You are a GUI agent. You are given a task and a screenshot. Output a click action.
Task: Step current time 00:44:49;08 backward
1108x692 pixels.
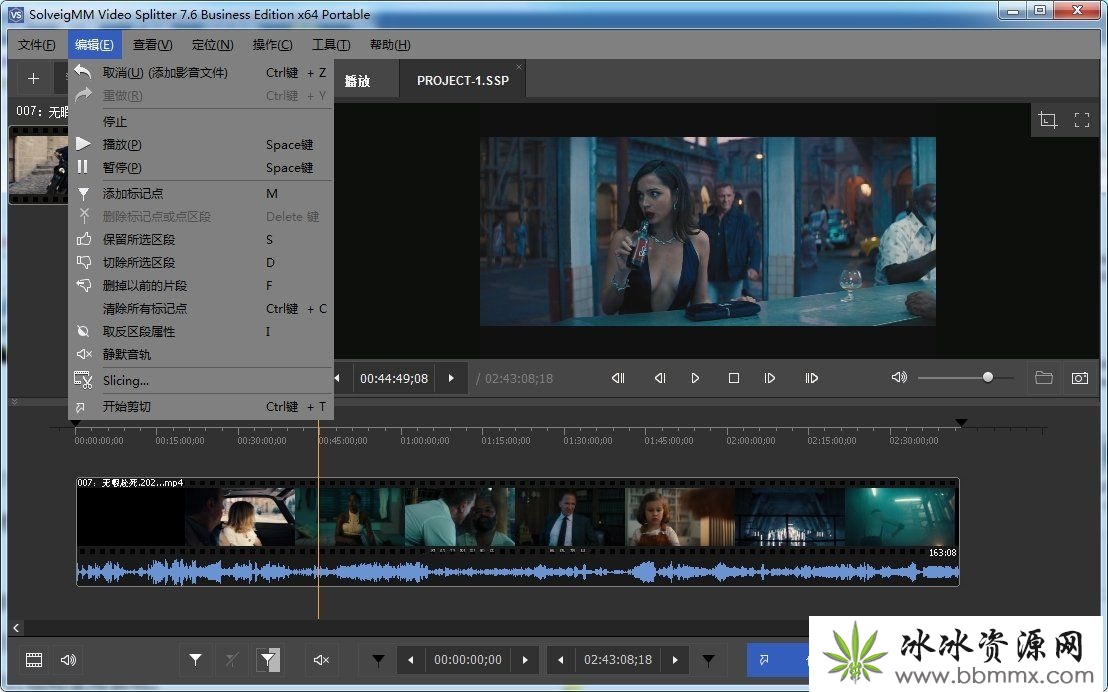(338, 378)
